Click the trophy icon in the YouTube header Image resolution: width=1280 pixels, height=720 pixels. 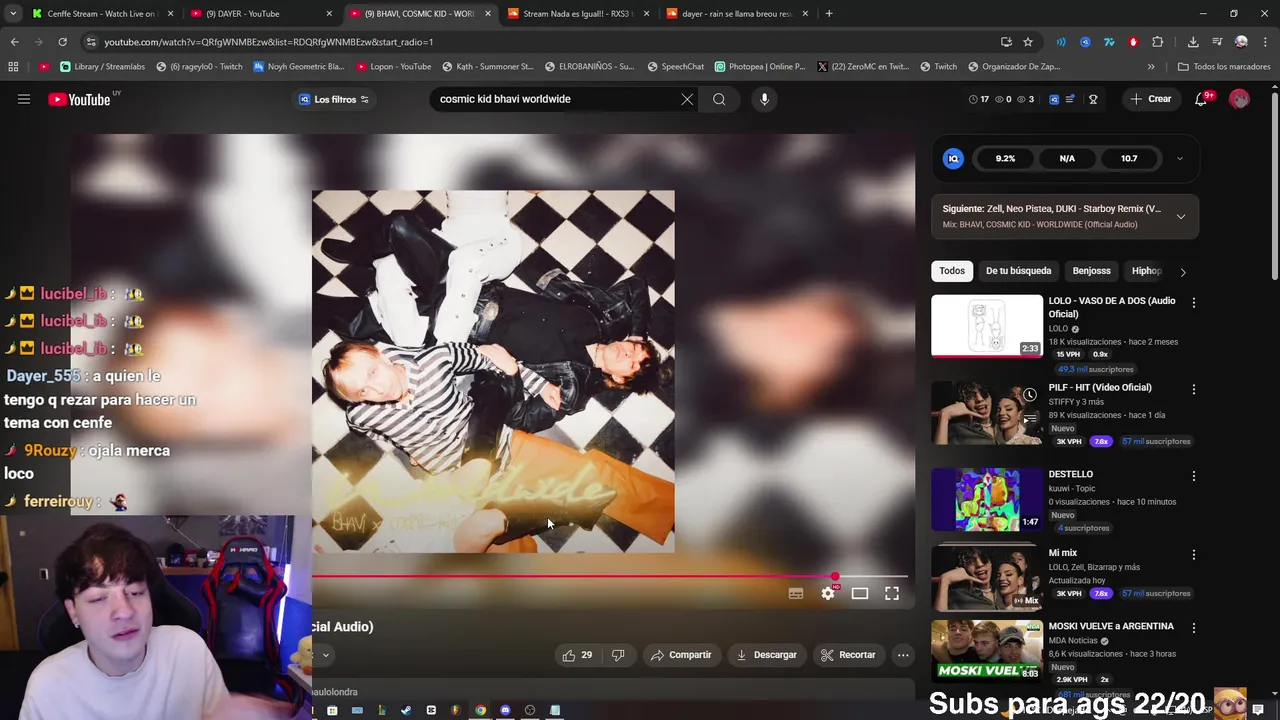tap(1093, 99)
